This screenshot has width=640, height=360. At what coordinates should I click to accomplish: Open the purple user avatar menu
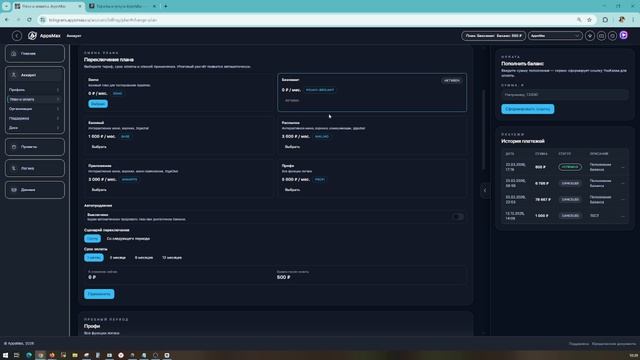(x=624, y=36)
